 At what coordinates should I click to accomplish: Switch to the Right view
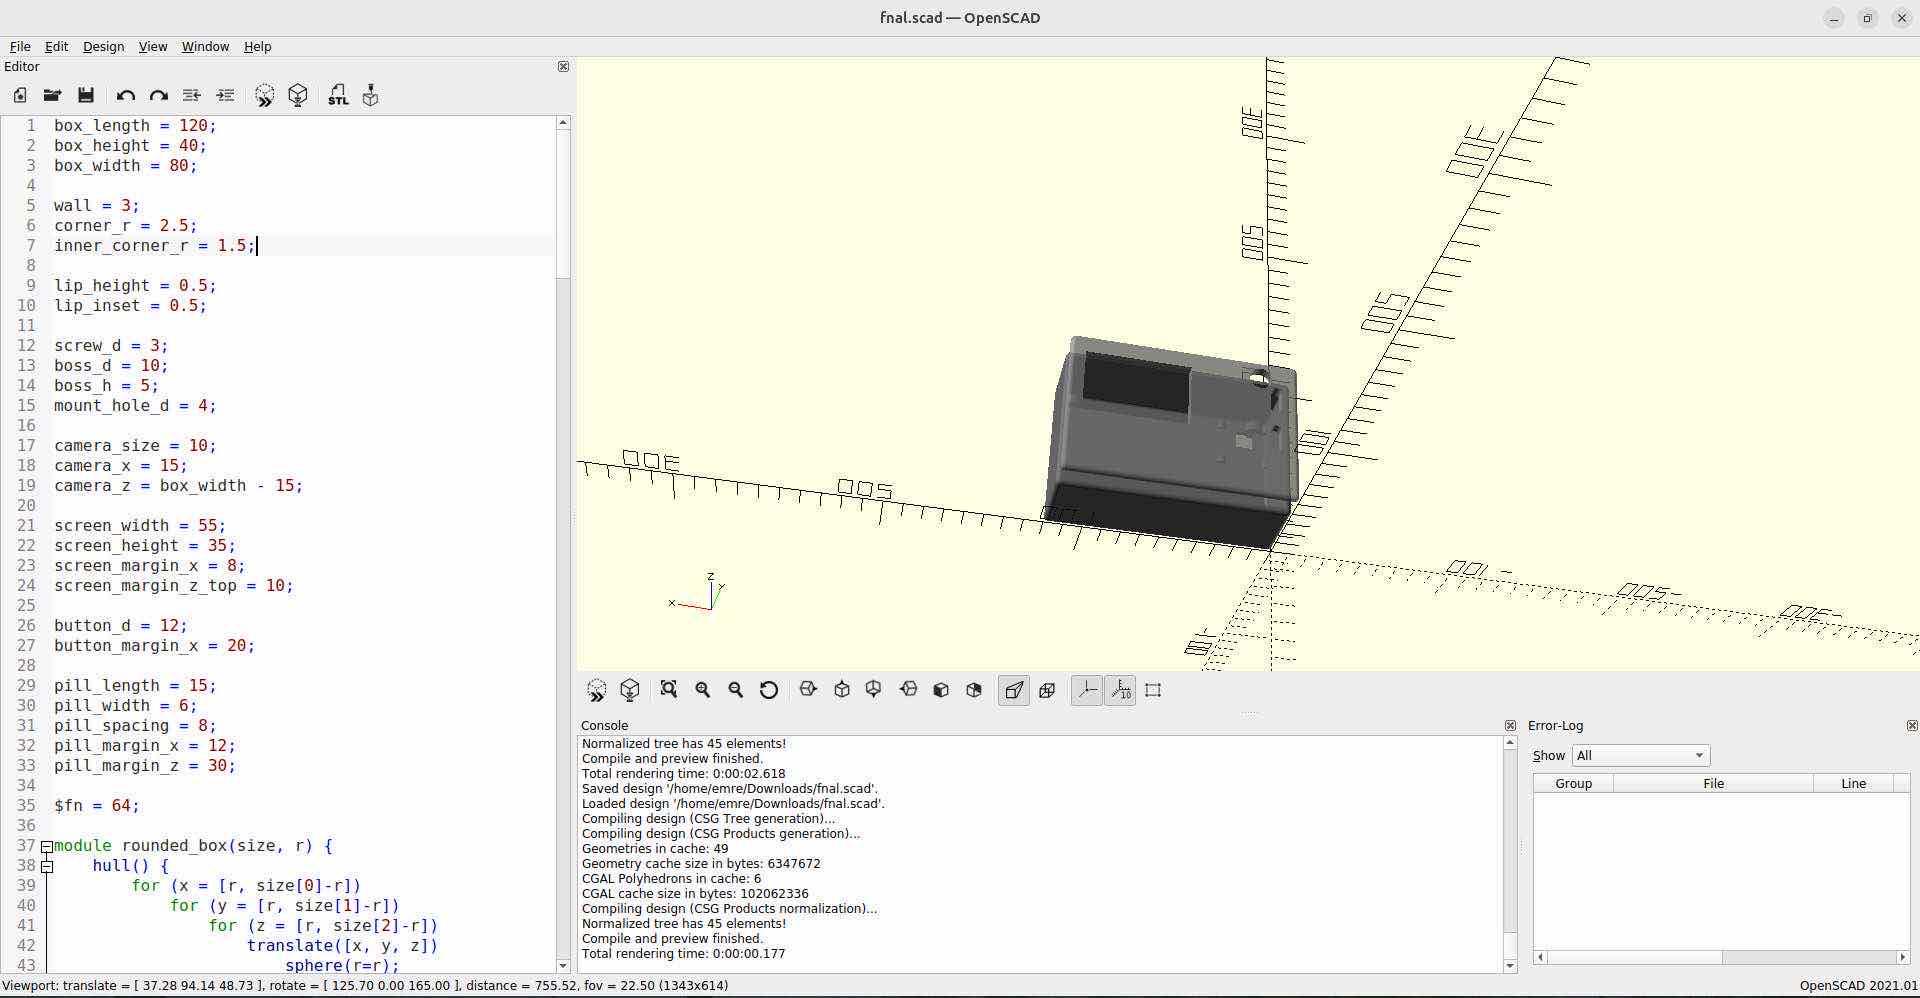tap(808, 690)
